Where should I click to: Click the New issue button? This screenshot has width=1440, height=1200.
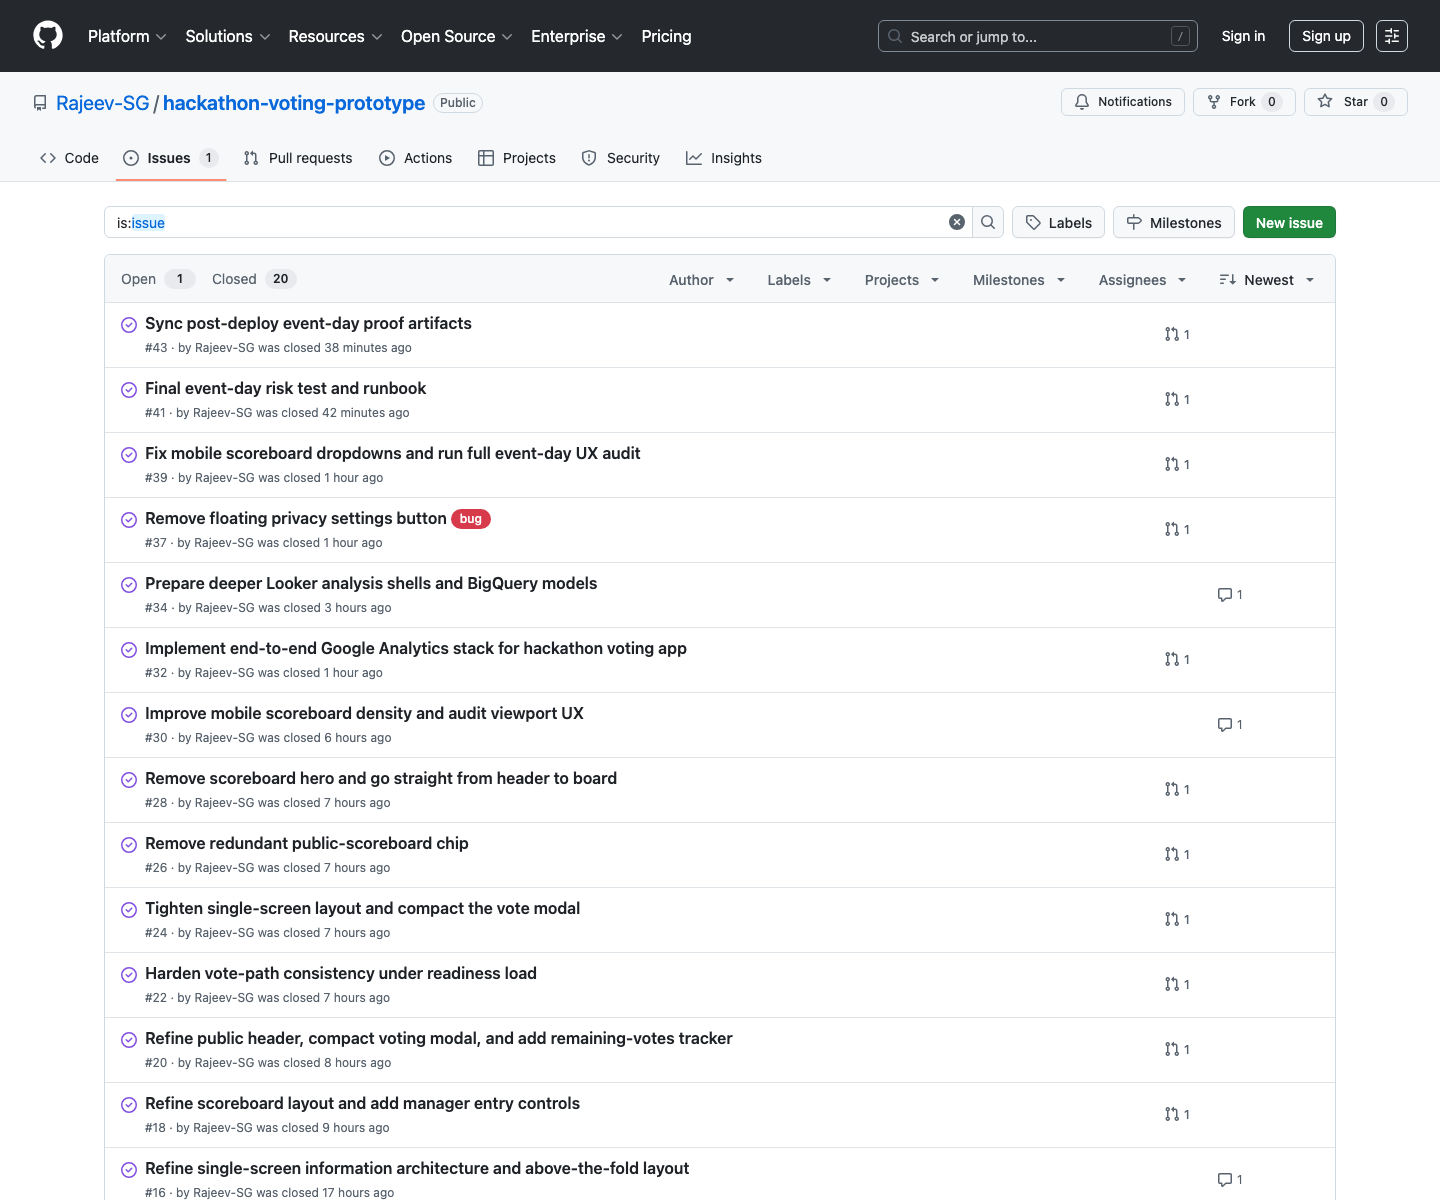coord(1288,222)
